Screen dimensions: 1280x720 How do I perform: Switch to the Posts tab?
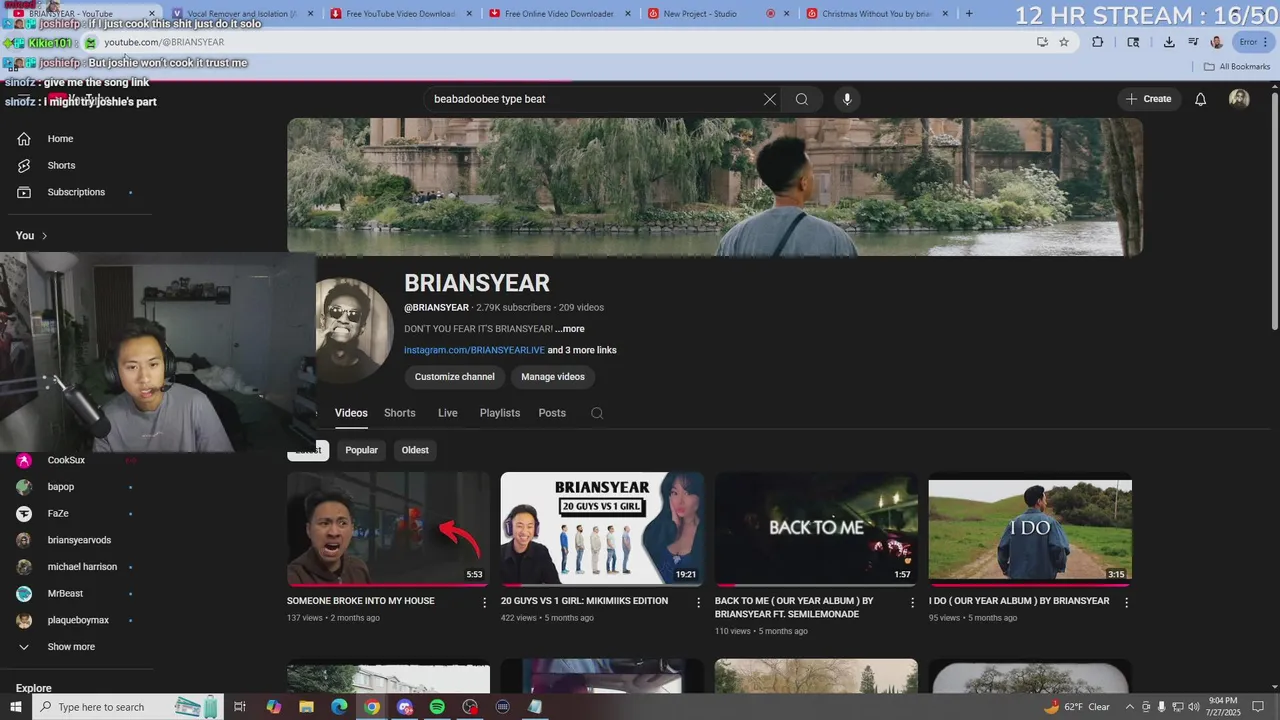(552, 413)
